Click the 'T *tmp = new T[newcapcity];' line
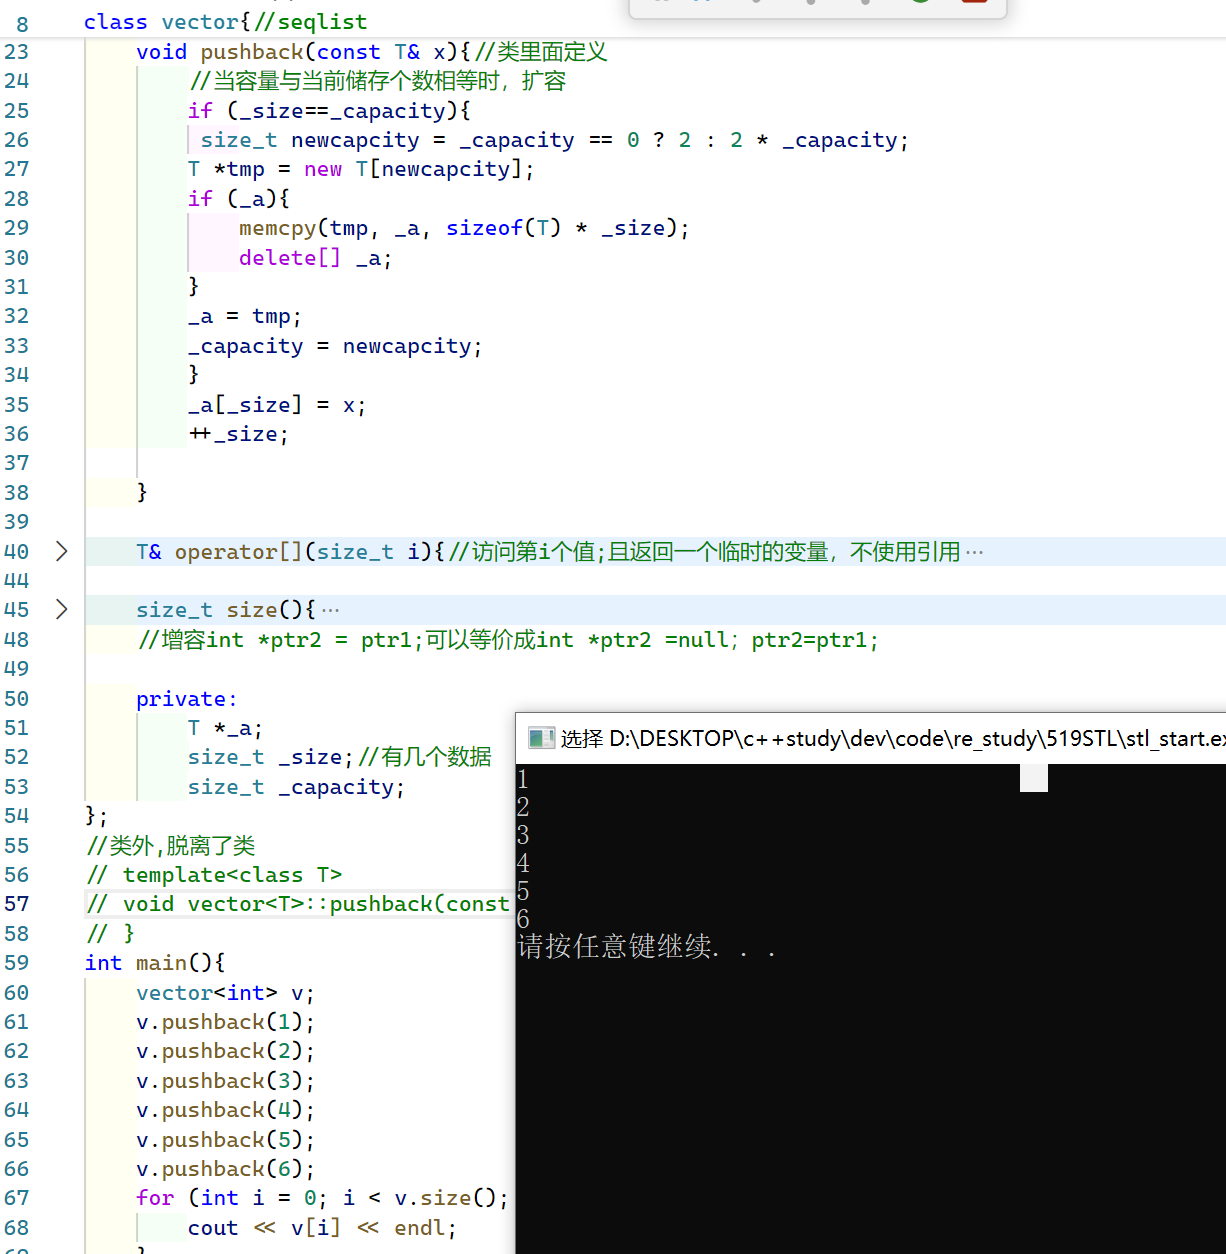Image resolution: width=1226 pixels, height=1254 pixels. [x=361, y=169]
